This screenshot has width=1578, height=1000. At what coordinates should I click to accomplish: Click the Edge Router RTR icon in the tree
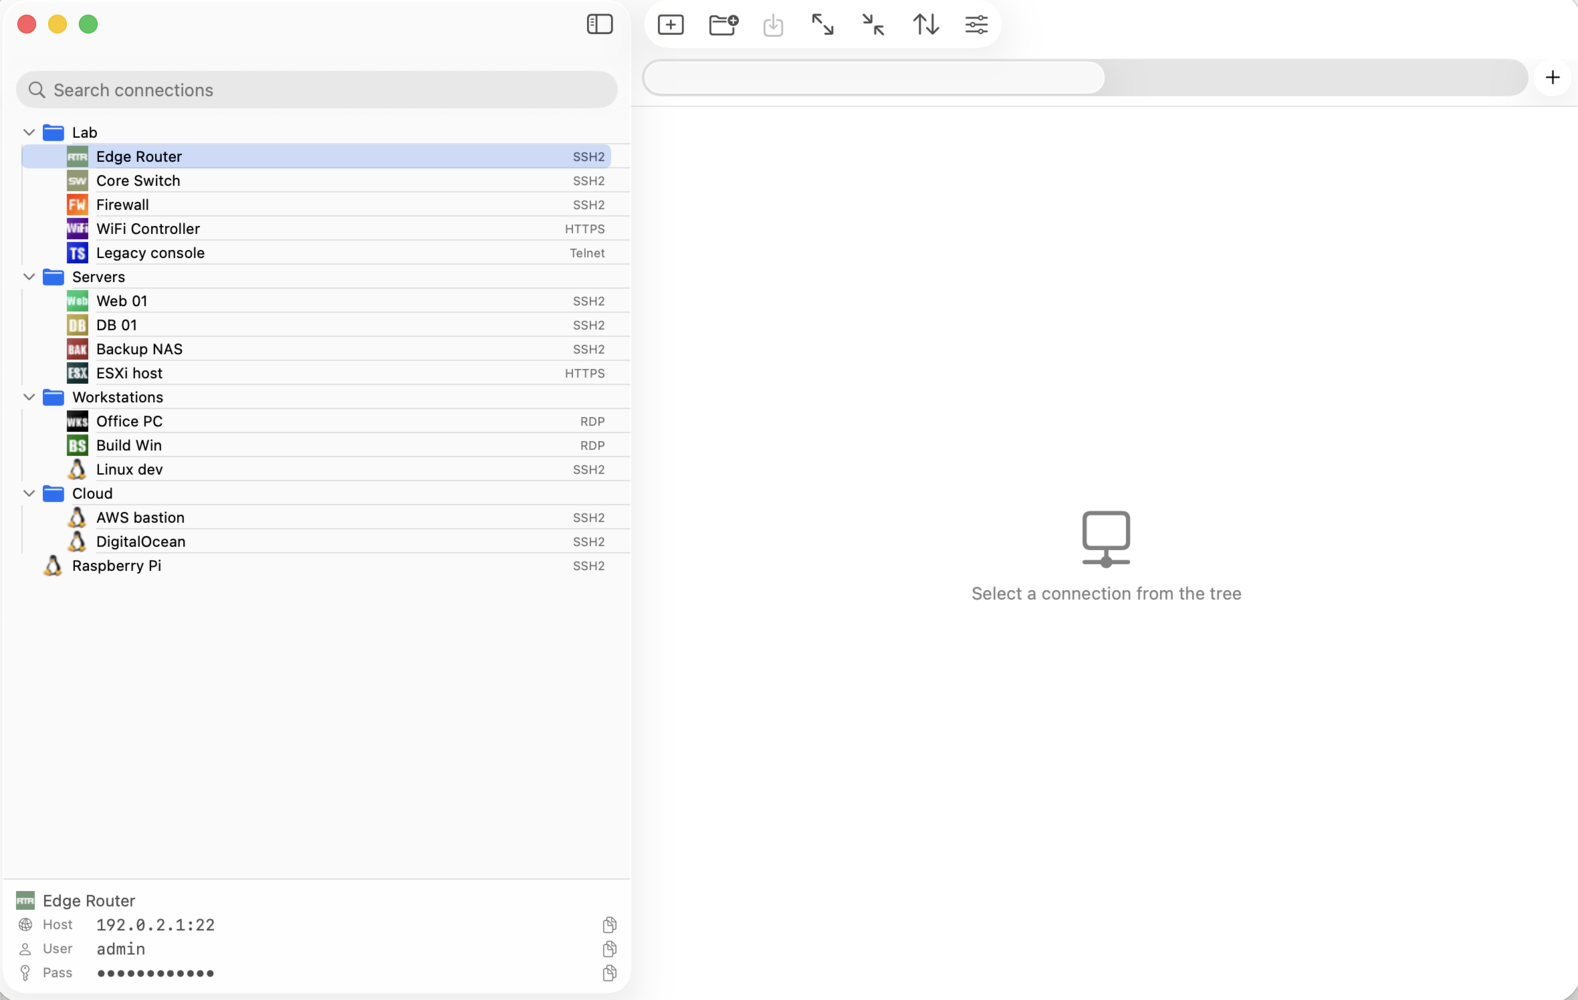(x=77, y=156)
